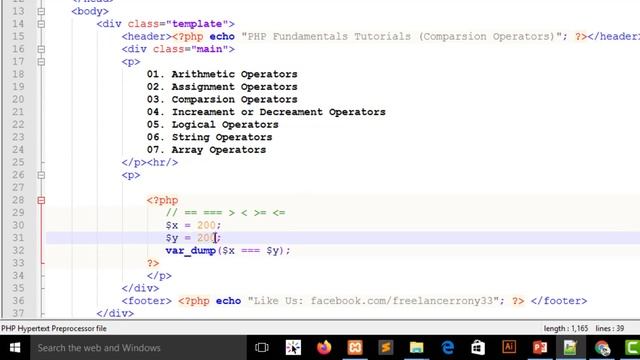Viewport: 640px width, 360px height.
Task: Open Firefox from the taskbar
Action: tap(324, 348)
